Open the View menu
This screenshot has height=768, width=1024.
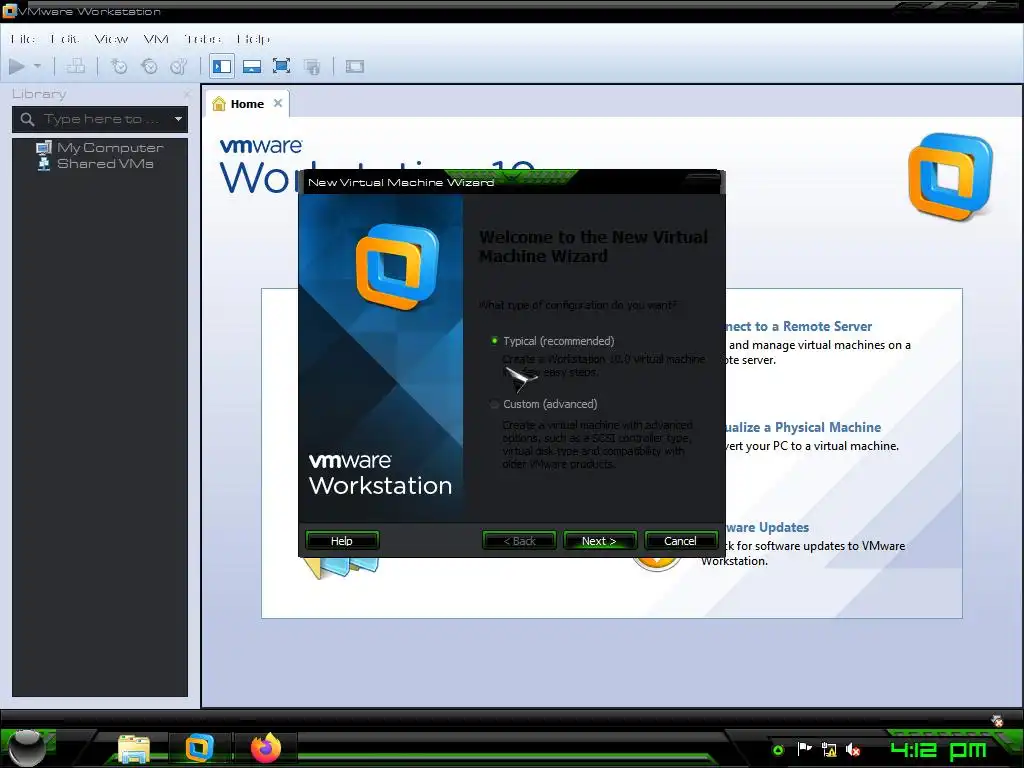pyautogui.click(x=111, y=39)
